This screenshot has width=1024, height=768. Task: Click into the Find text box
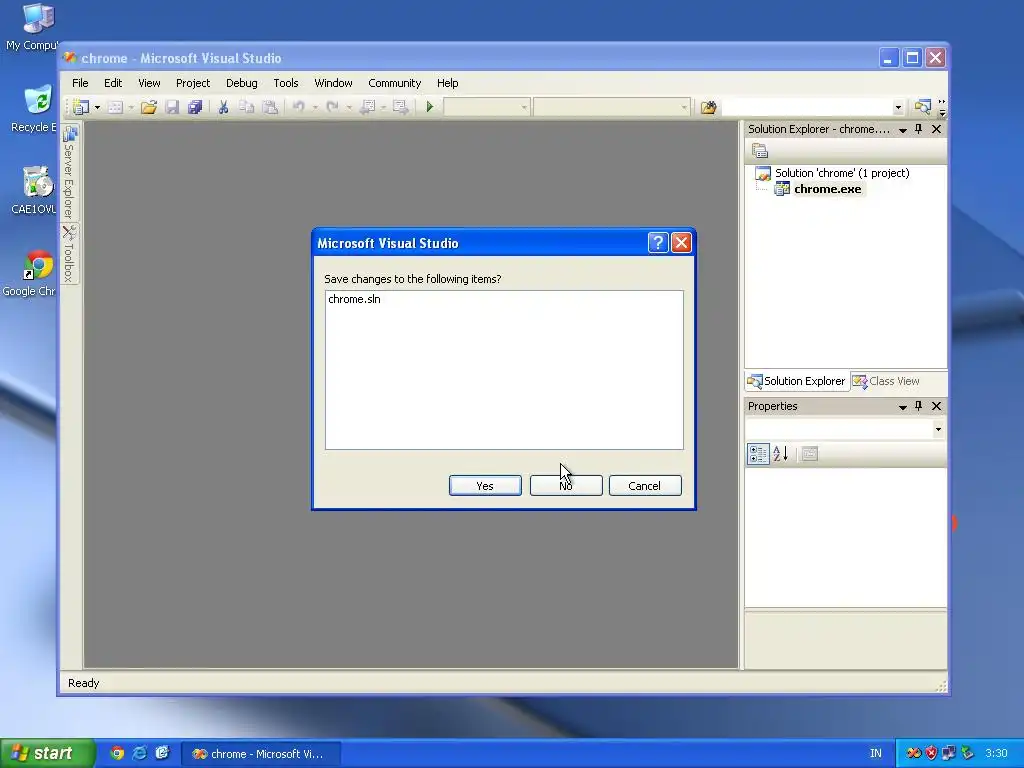[807, 107]
